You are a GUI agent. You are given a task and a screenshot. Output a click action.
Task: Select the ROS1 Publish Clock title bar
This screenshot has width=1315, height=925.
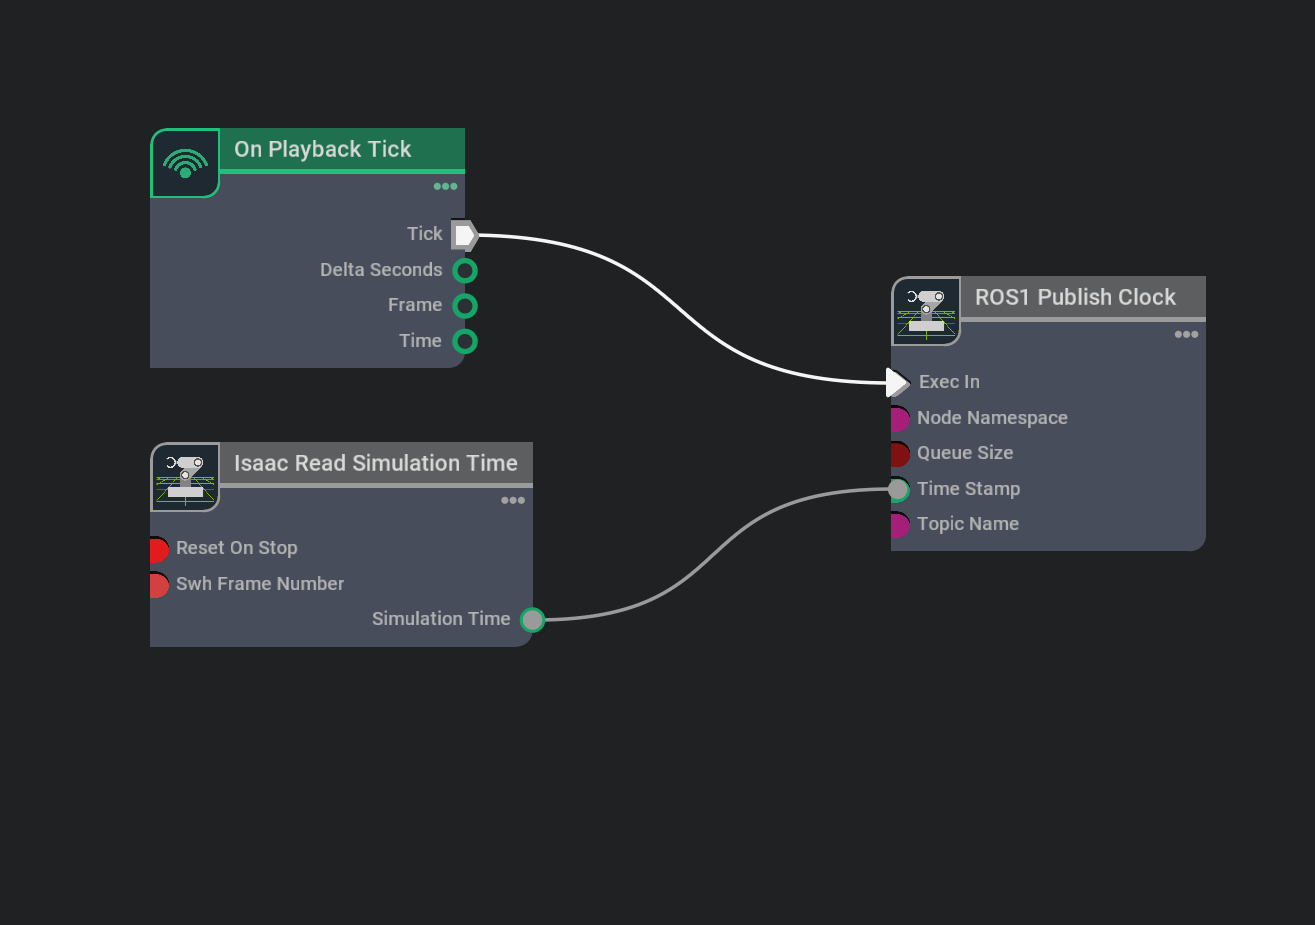[x=1075, y=297]
